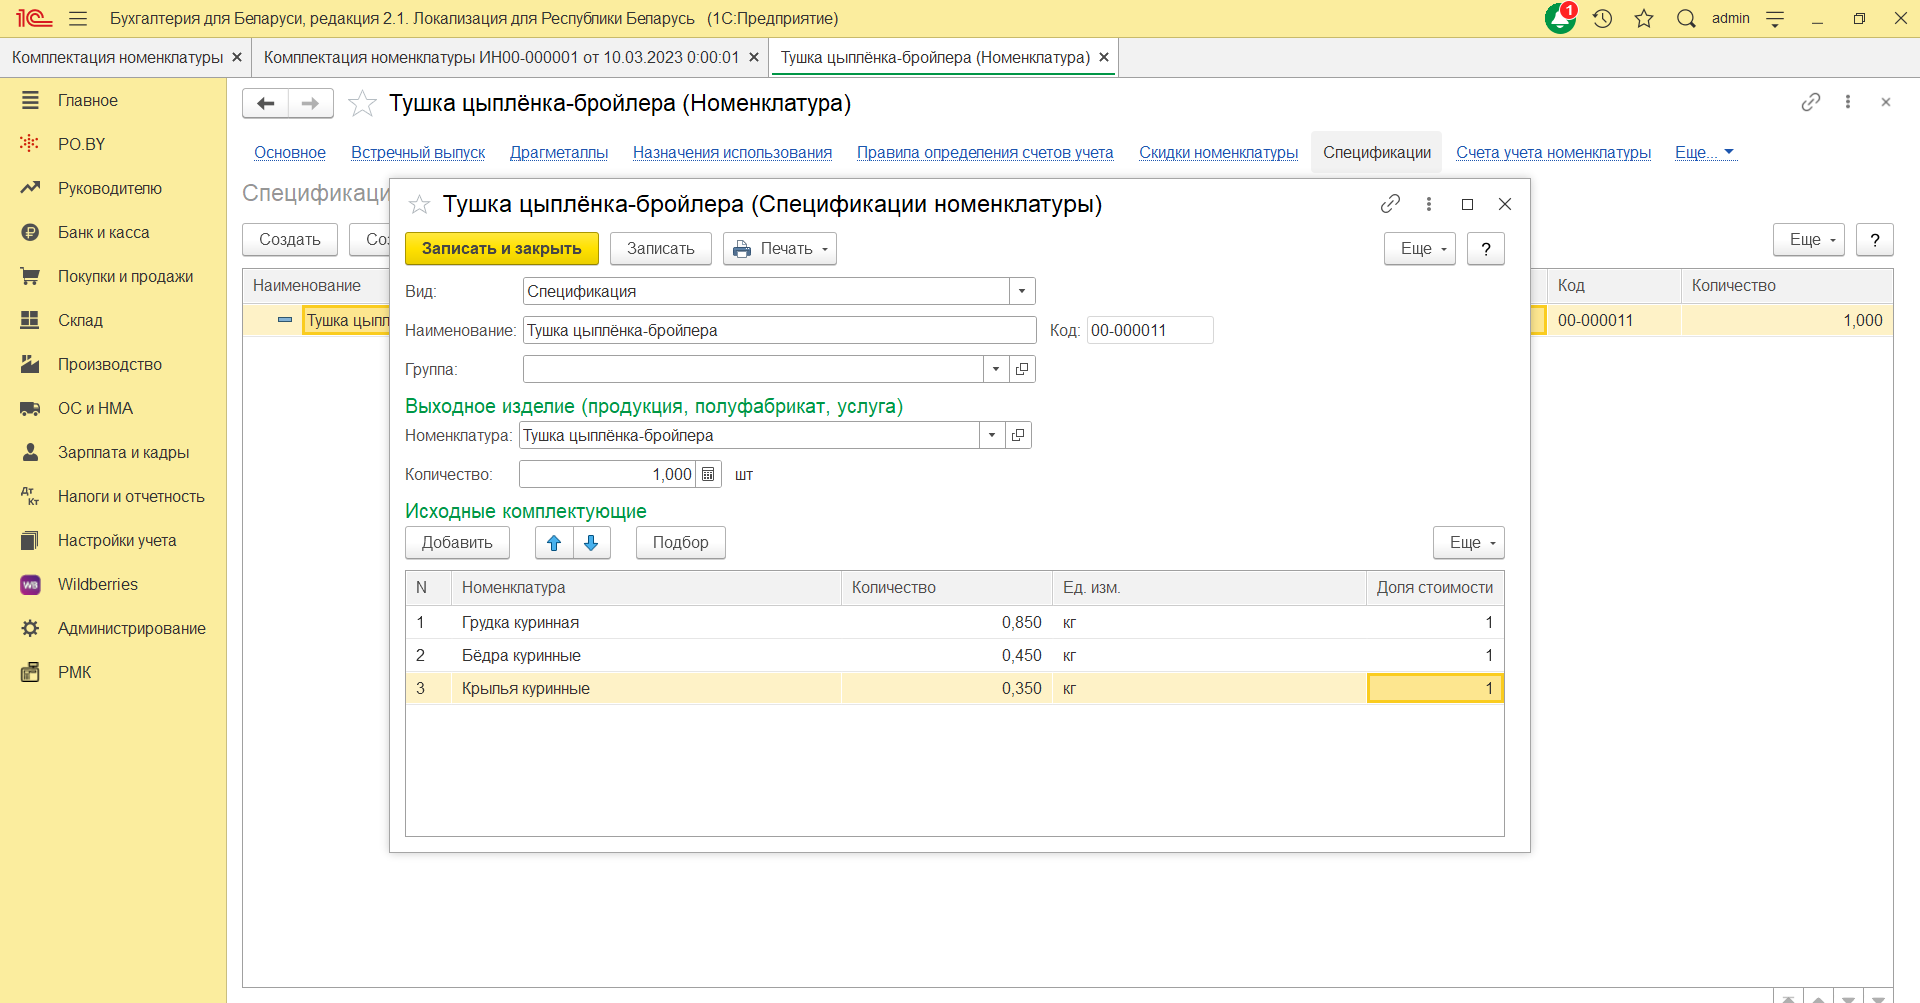Image resolution: width=1920 pixels, height=1003 pixels.
Task: Select the Грудка куринная row
Action: tap(520, 623)
